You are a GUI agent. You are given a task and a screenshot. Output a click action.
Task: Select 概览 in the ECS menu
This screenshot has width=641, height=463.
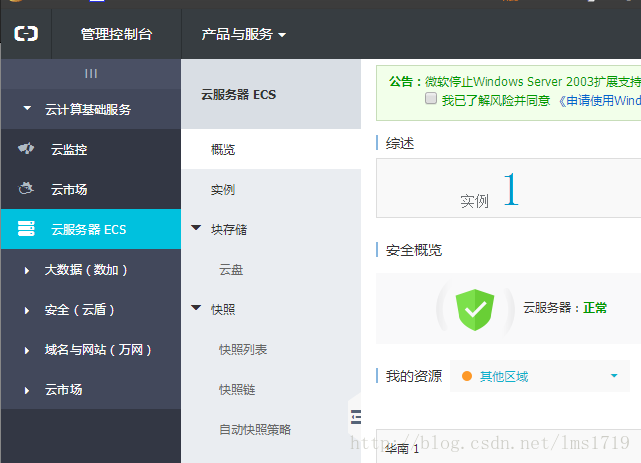(223, 149)
